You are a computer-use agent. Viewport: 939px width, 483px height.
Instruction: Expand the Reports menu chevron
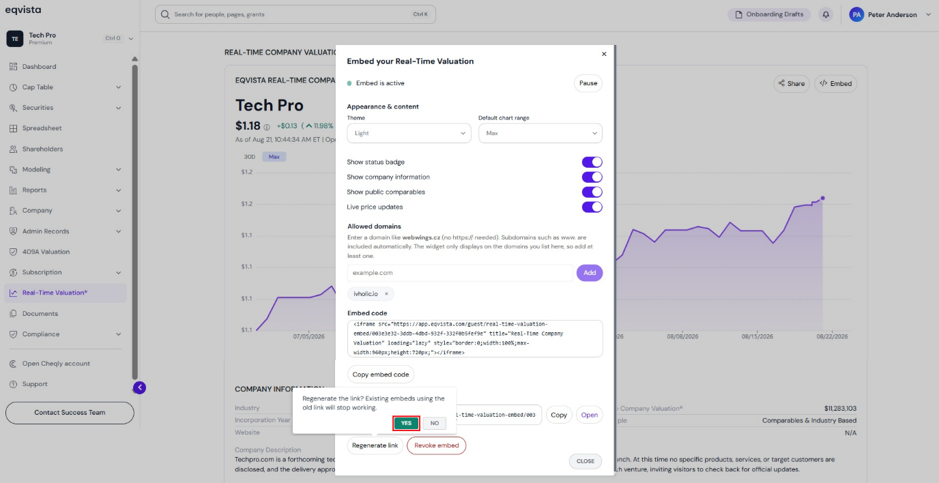[119, 190]
